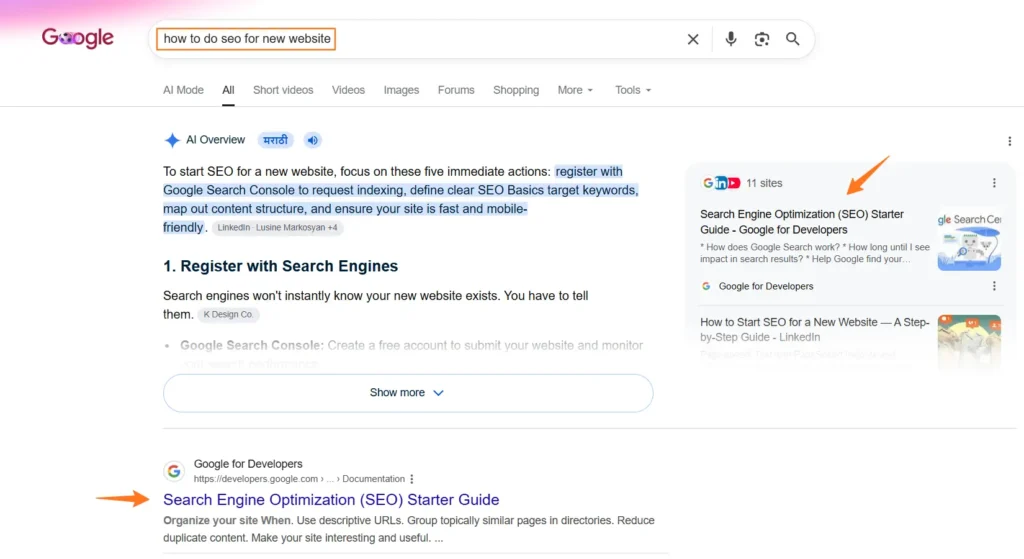The image size is (1024, 559).
Task: Open the Forums tab
Action: pos(456,90)
